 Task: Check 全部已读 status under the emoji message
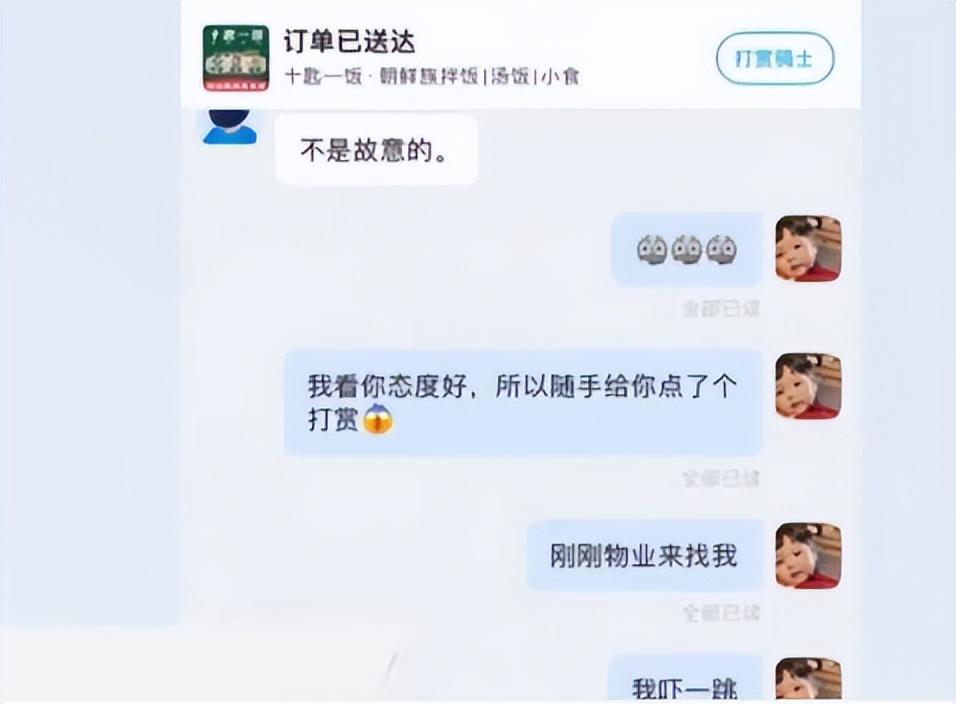[x=721, y=308]
